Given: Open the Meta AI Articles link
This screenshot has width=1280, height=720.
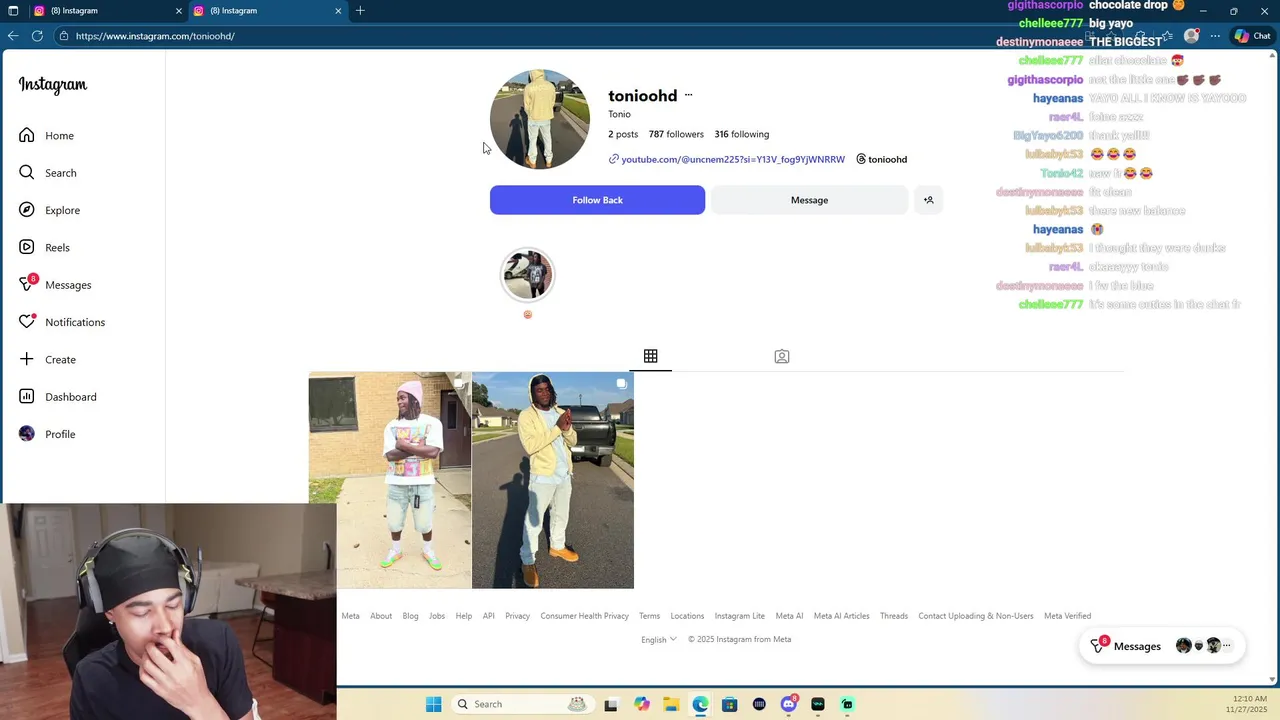Looking at the screenshot, I should (841, 616).
